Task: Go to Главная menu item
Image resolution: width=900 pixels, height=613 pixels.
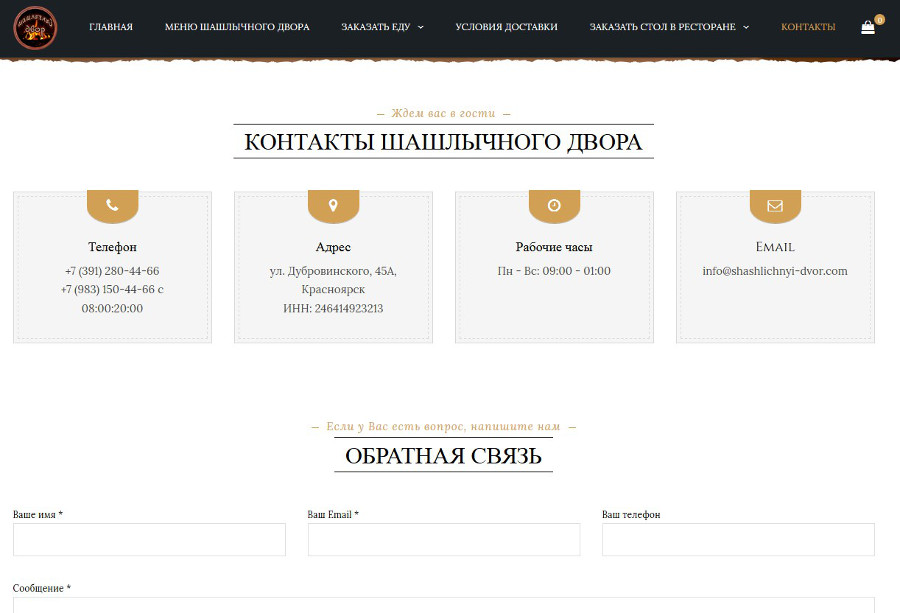Action: 110,27
